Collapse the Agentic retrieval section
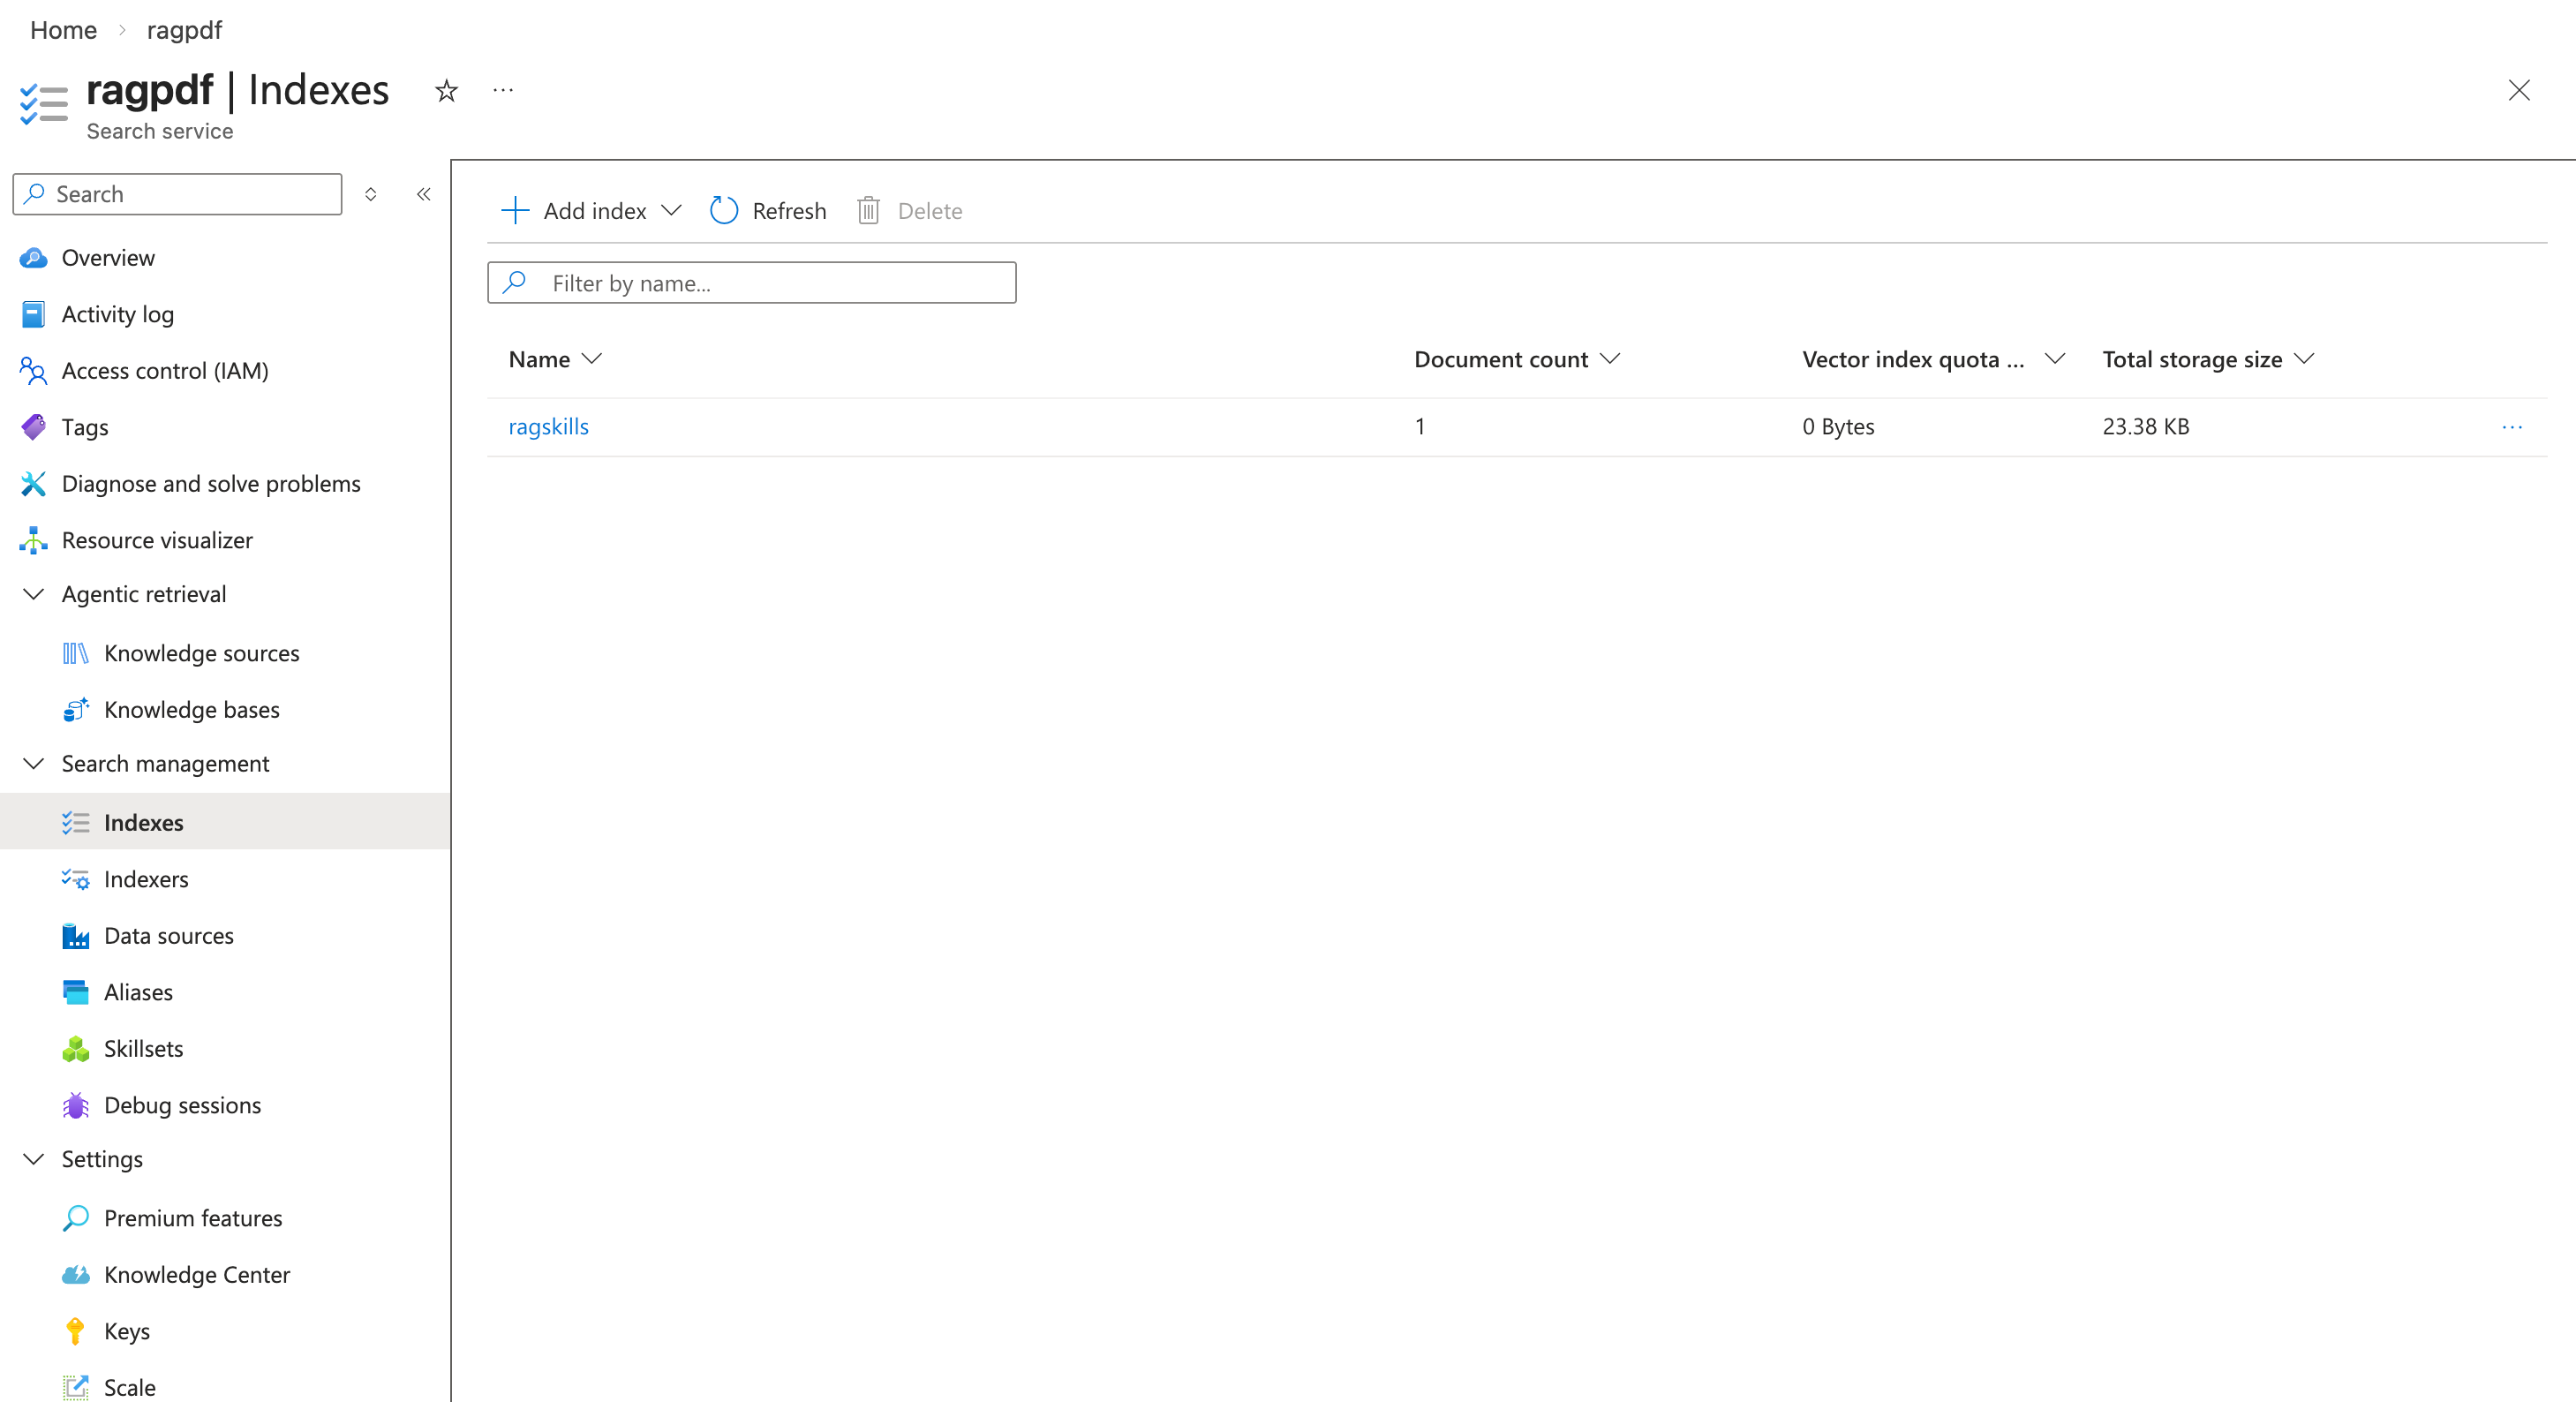Screen dimensions: 2576x1402 (x=34, y=594)
